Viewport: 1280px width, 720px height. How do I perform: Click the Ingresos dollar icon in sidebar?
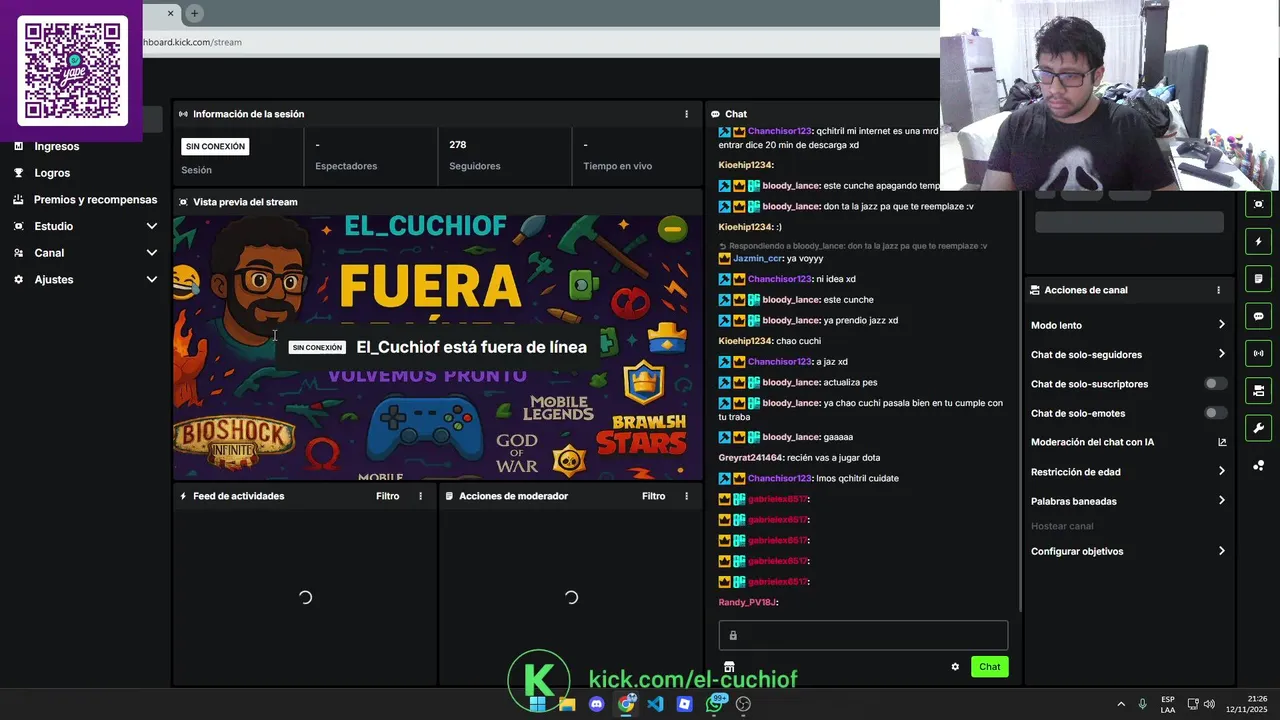coord(18,146)
